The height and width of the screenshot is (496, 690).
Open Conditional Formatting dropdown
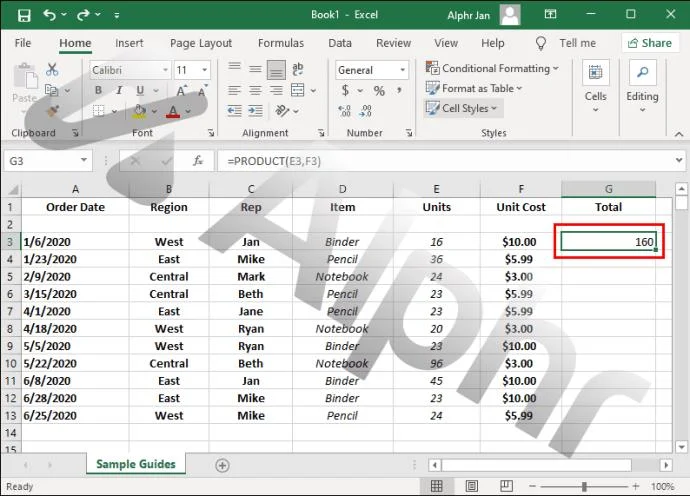click(x=492, y=68)
